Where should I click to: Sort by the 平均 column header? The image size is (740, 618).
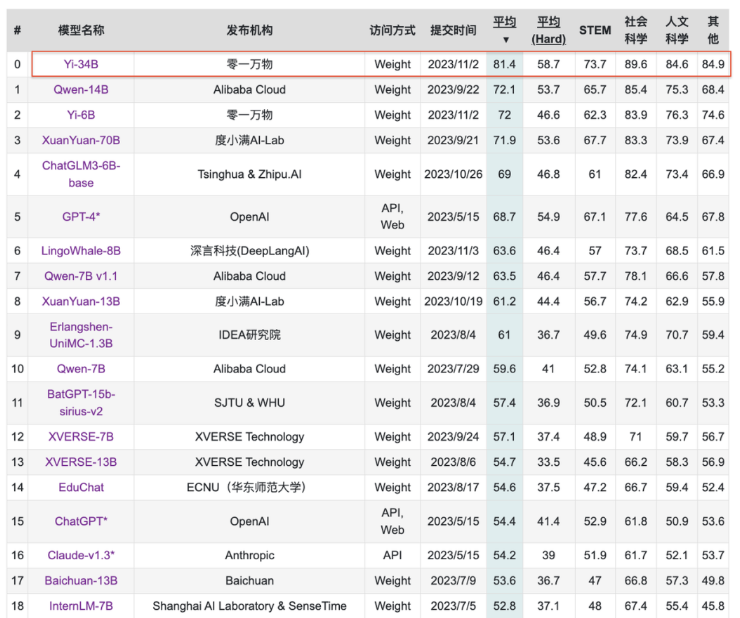[x=505, y=22]
